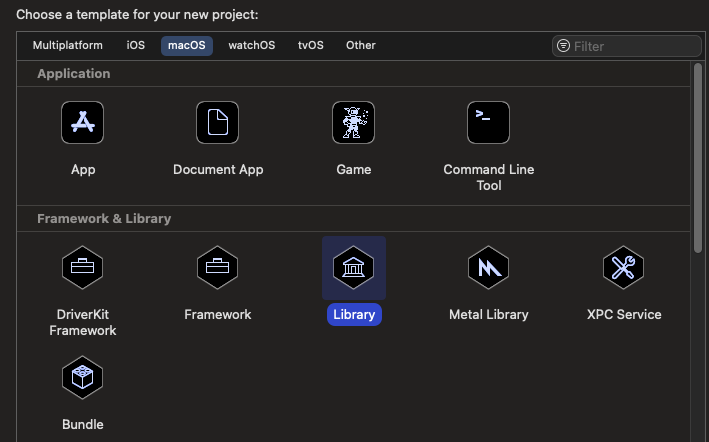Choose the Document App template icon

[x=218, y=123]
